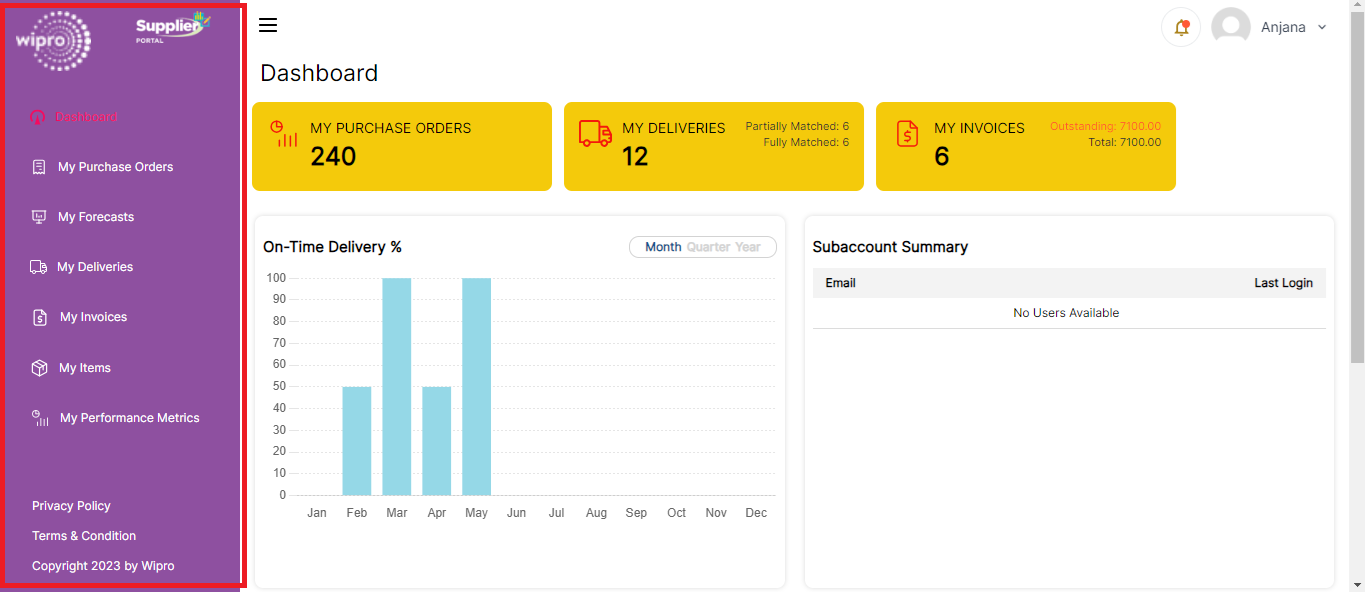Click the hamburger menu icon

click(x=267, y=26)
